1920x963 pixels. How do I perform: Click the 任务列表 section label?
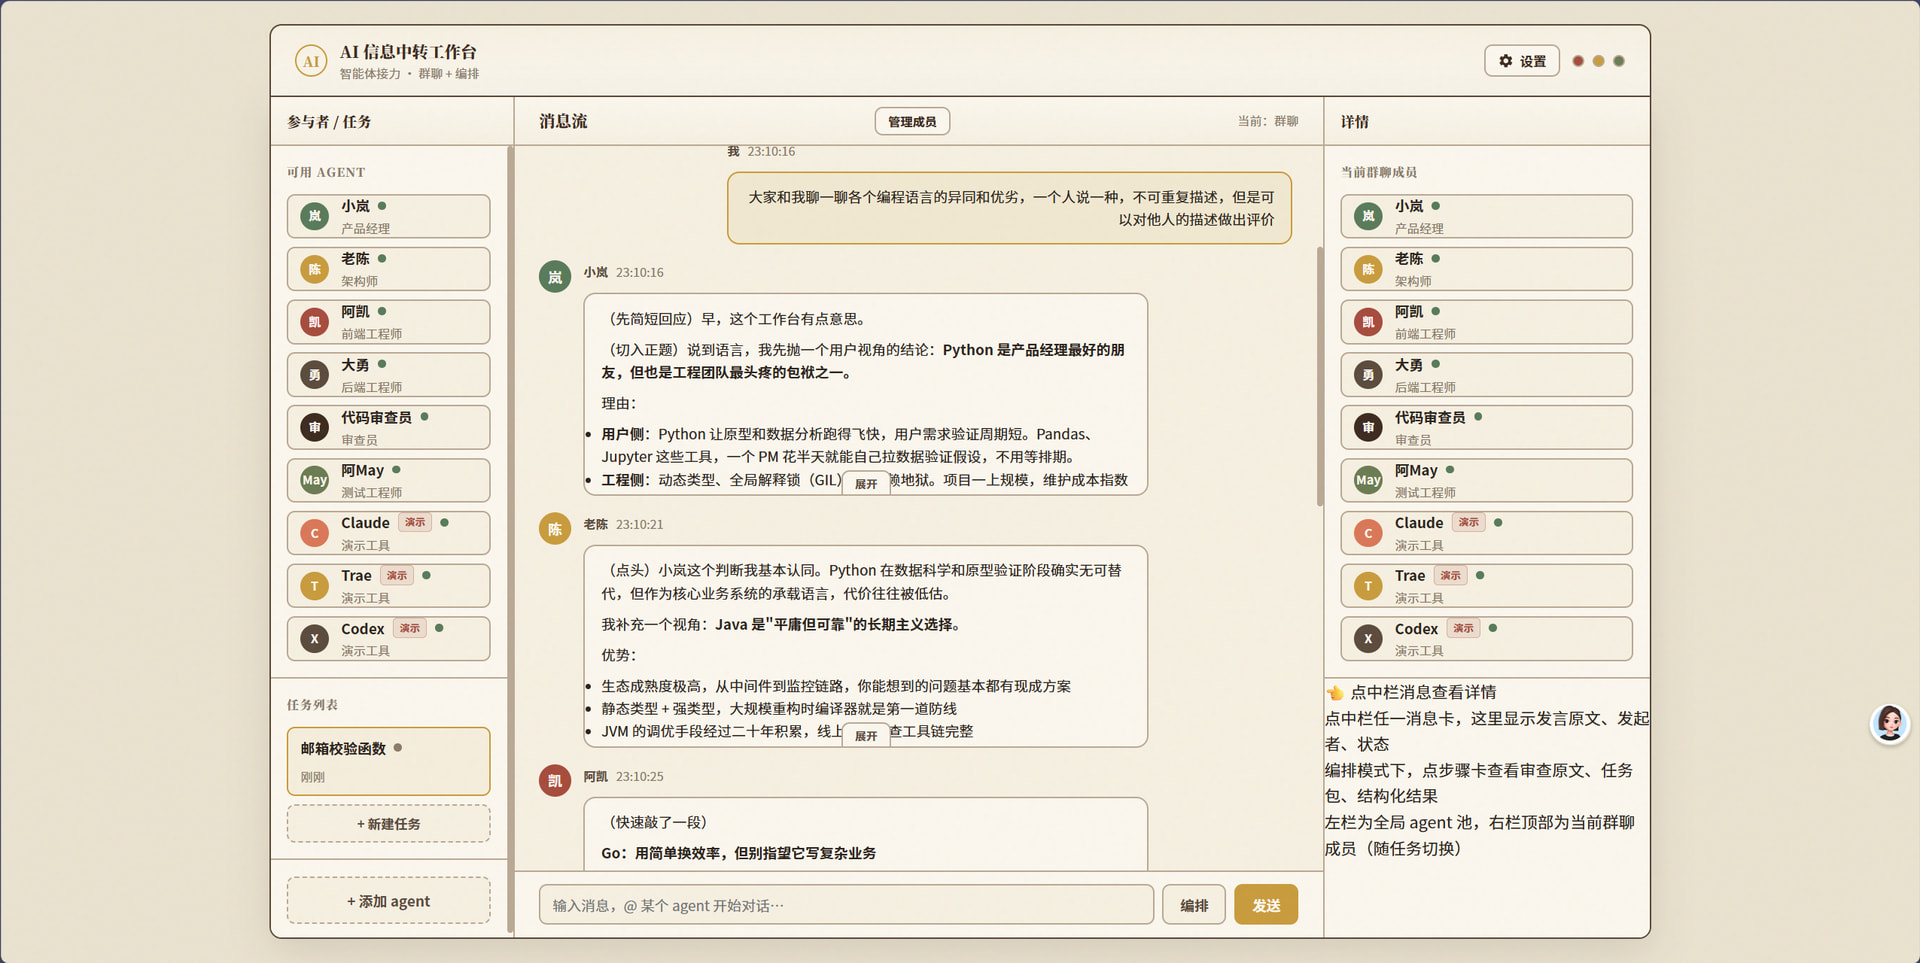point(312,704)
